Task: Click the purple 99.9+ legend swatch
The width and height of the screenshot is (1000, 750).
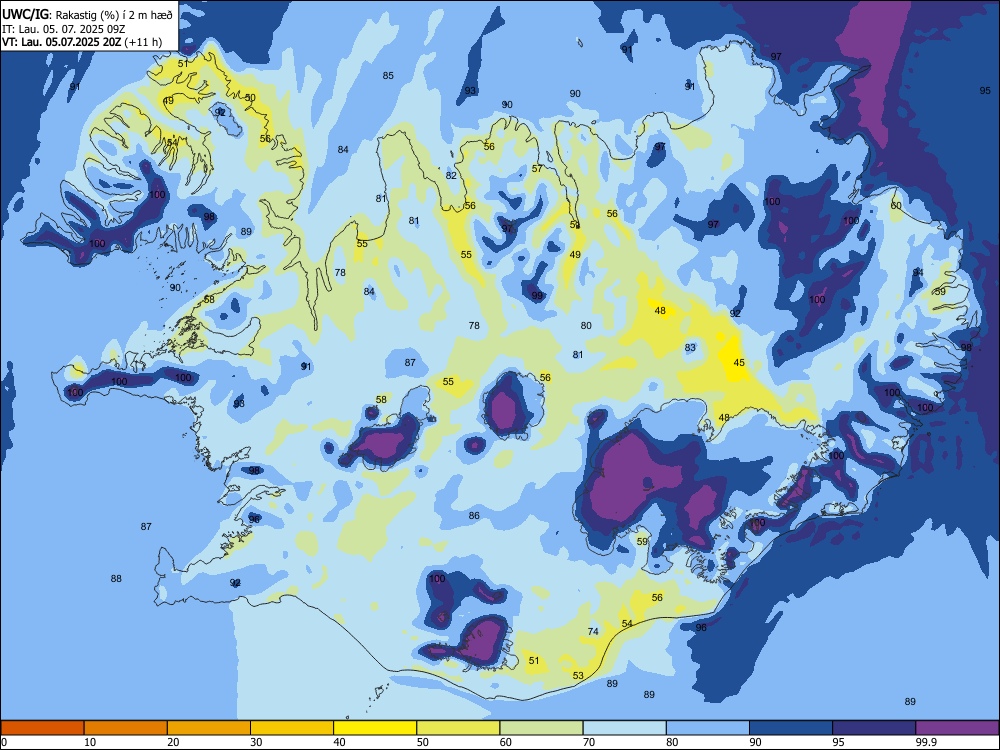Action: (x=957, y=728)
